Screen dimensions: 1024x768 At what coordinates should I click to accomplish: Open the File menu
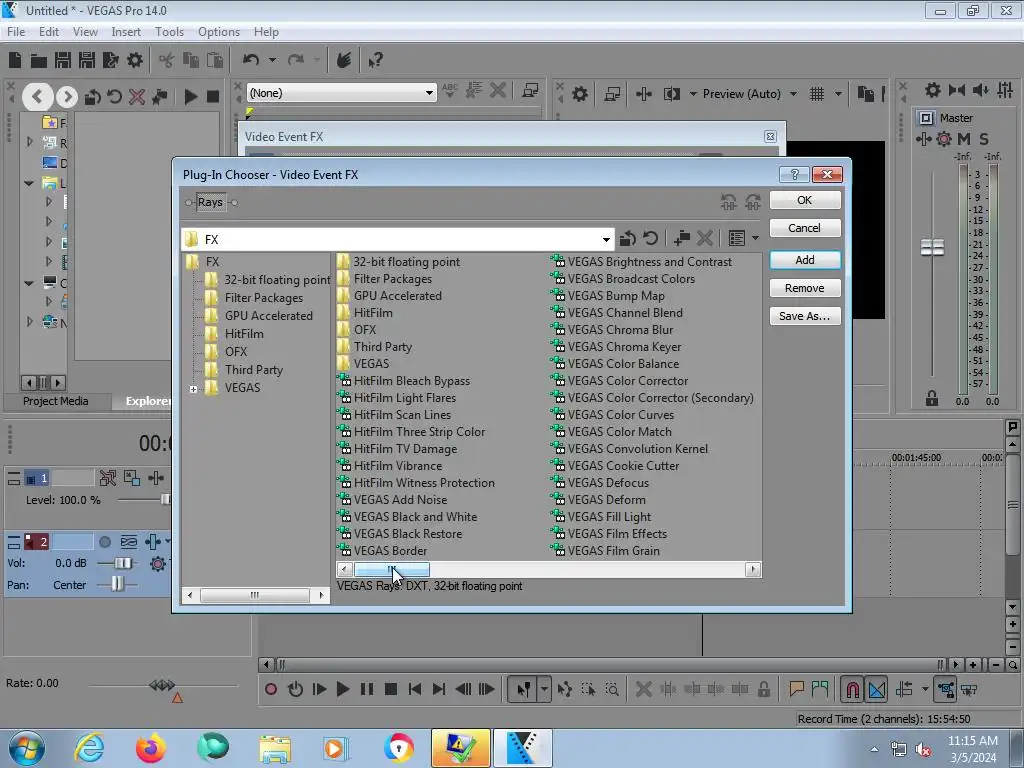(16, 31)
